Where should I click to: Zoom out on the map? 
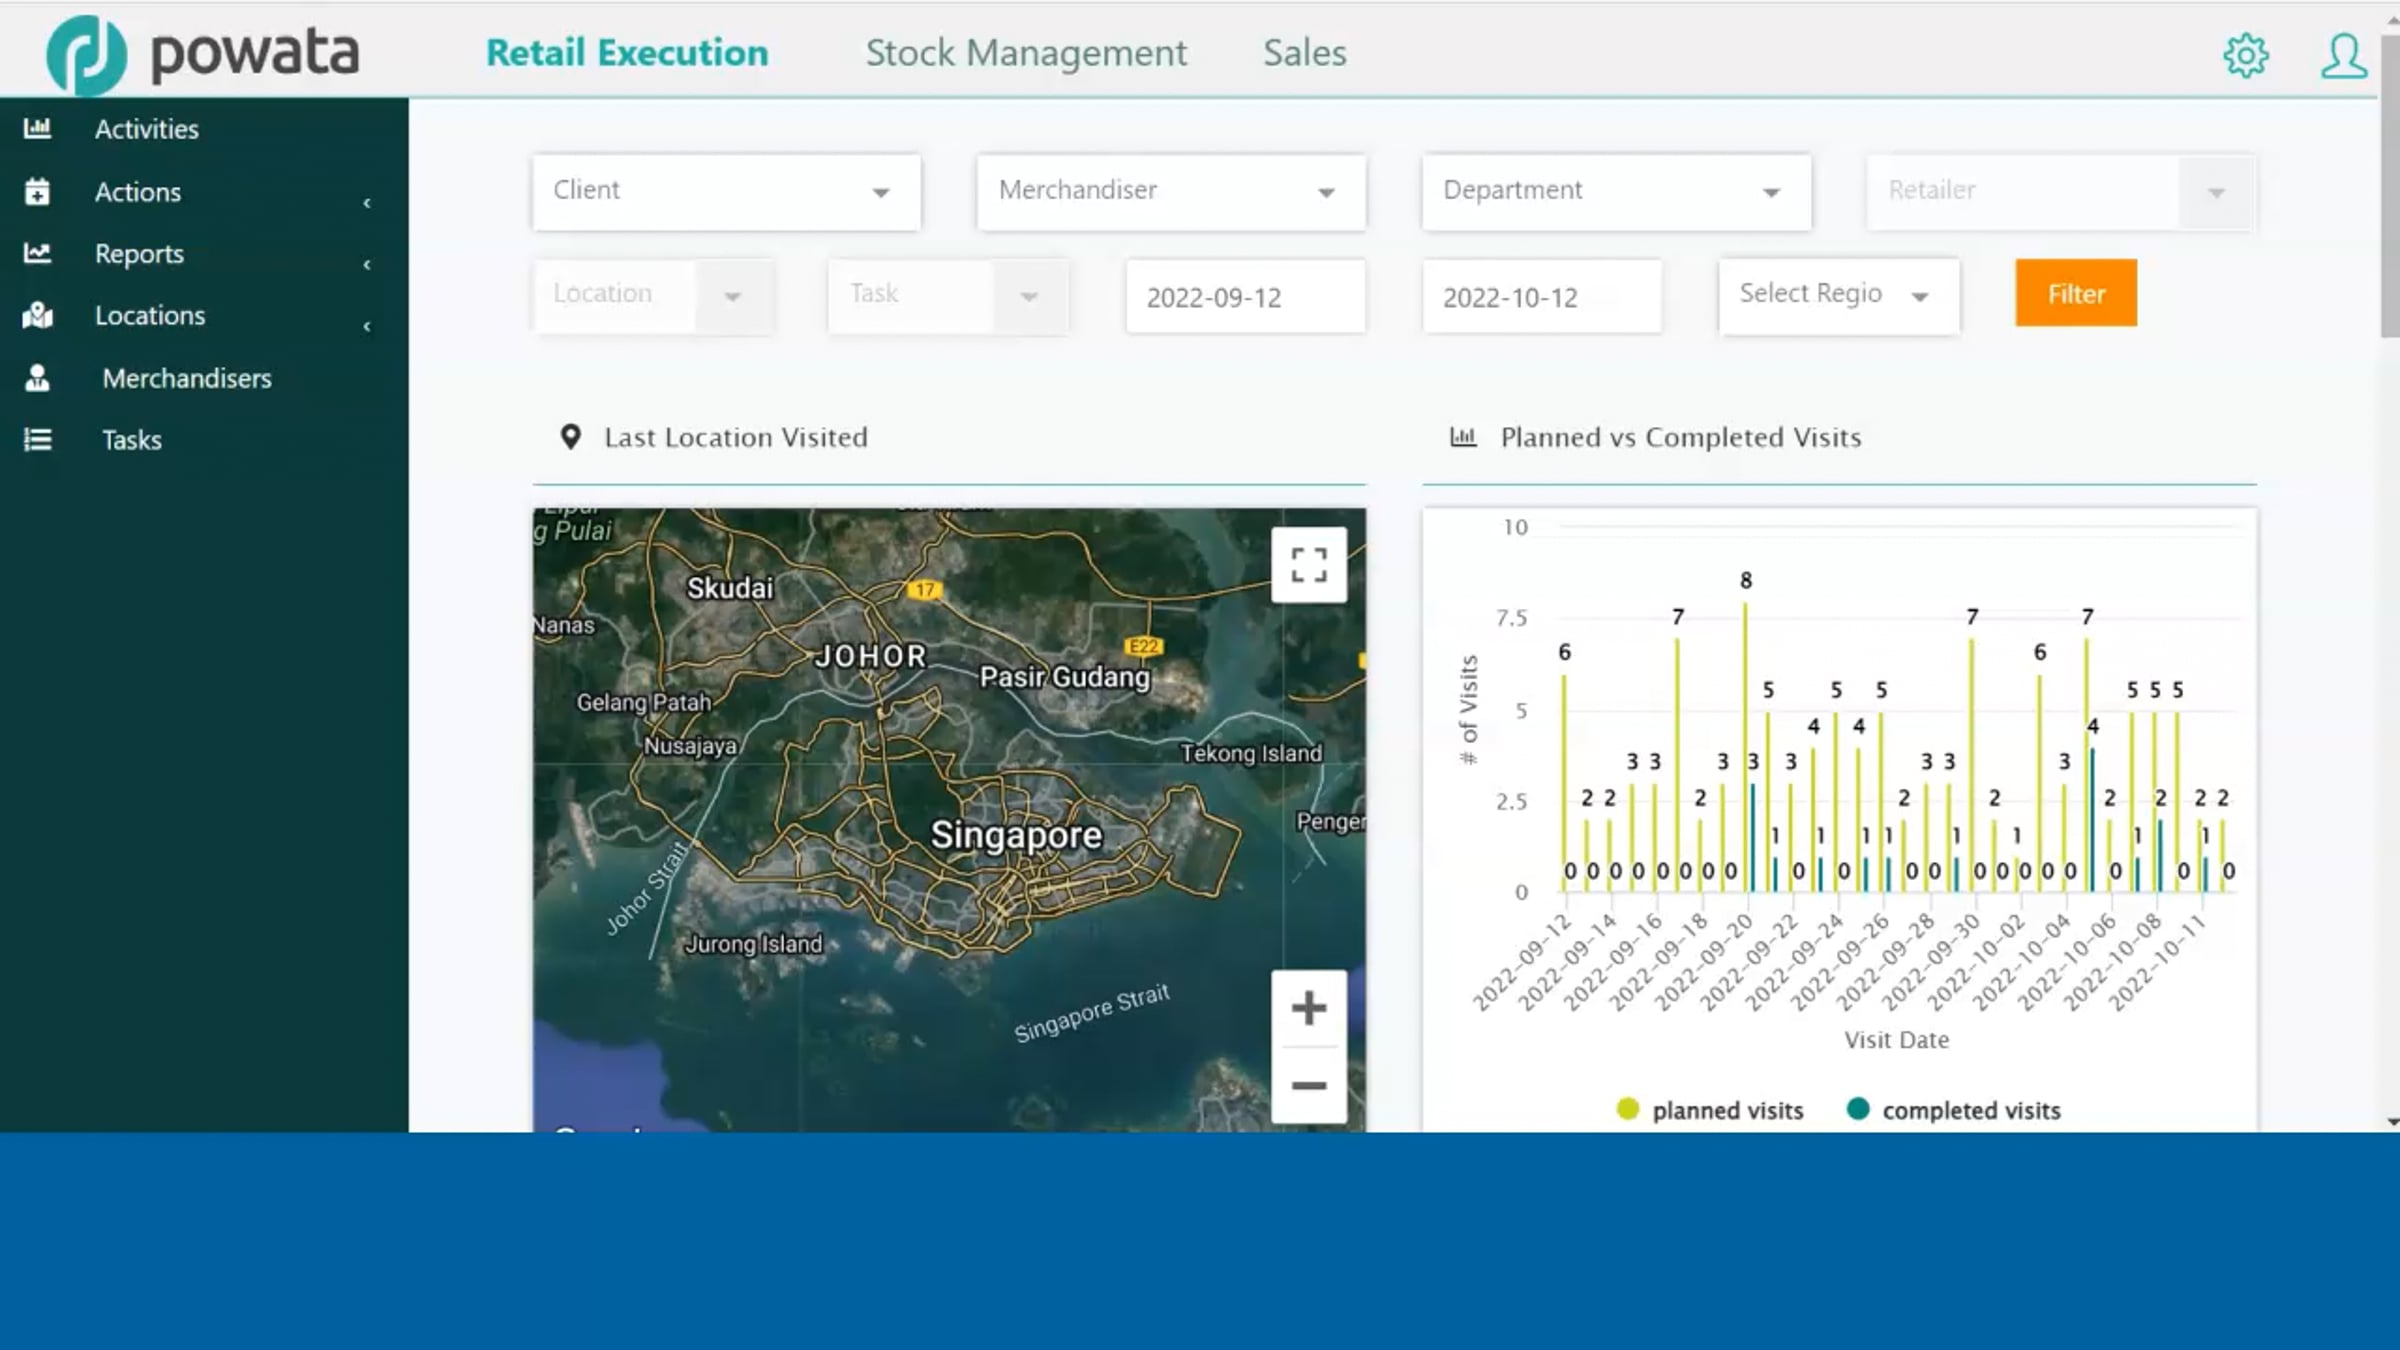click(1309, 1085)
